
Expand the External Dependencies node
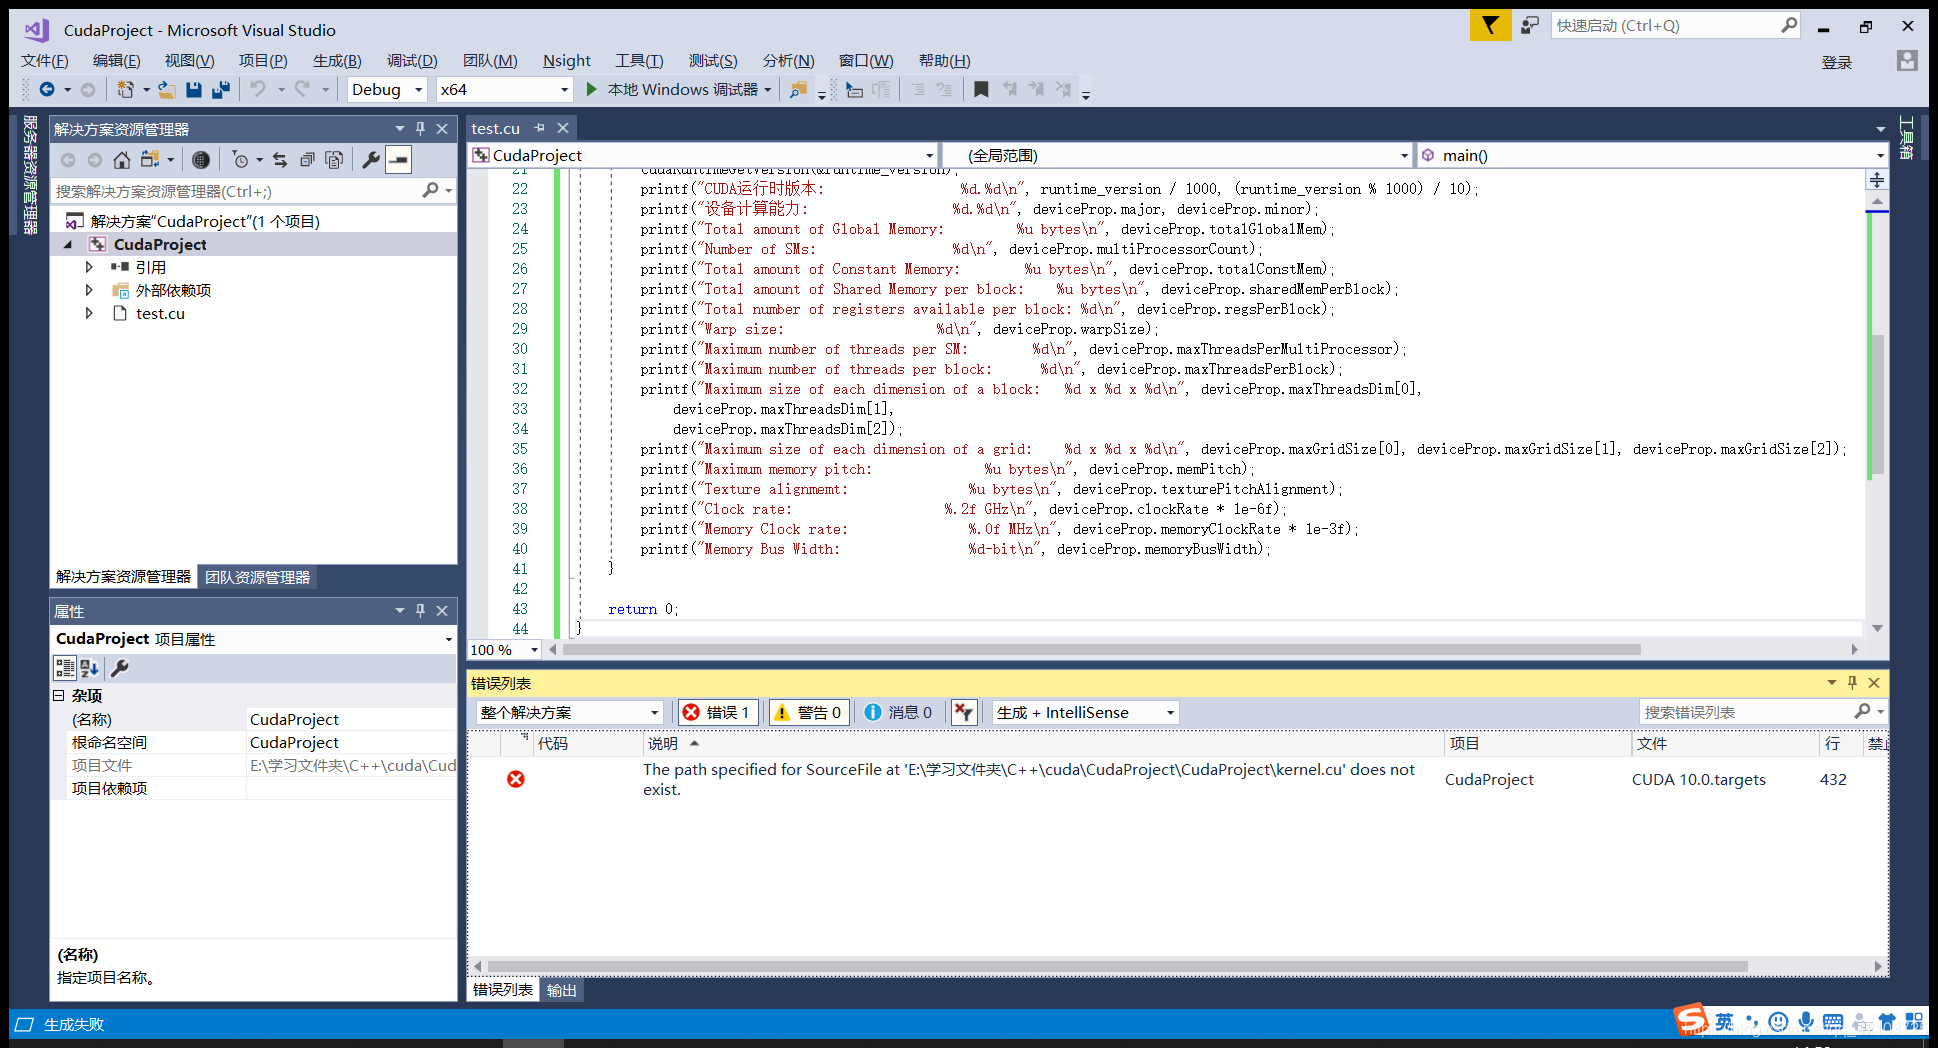point(89,290)
